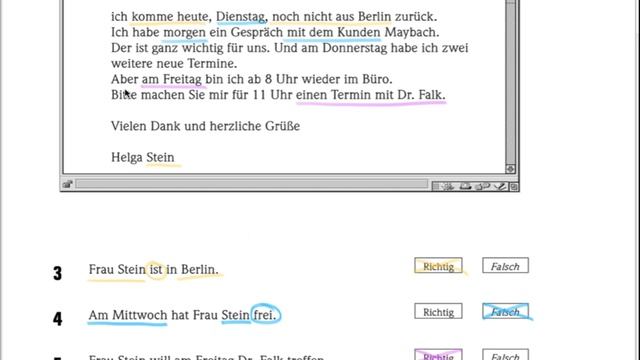This screenshot has height=360, width=640.
Task: Mark question 3 as Falsch
Action: 505,266
